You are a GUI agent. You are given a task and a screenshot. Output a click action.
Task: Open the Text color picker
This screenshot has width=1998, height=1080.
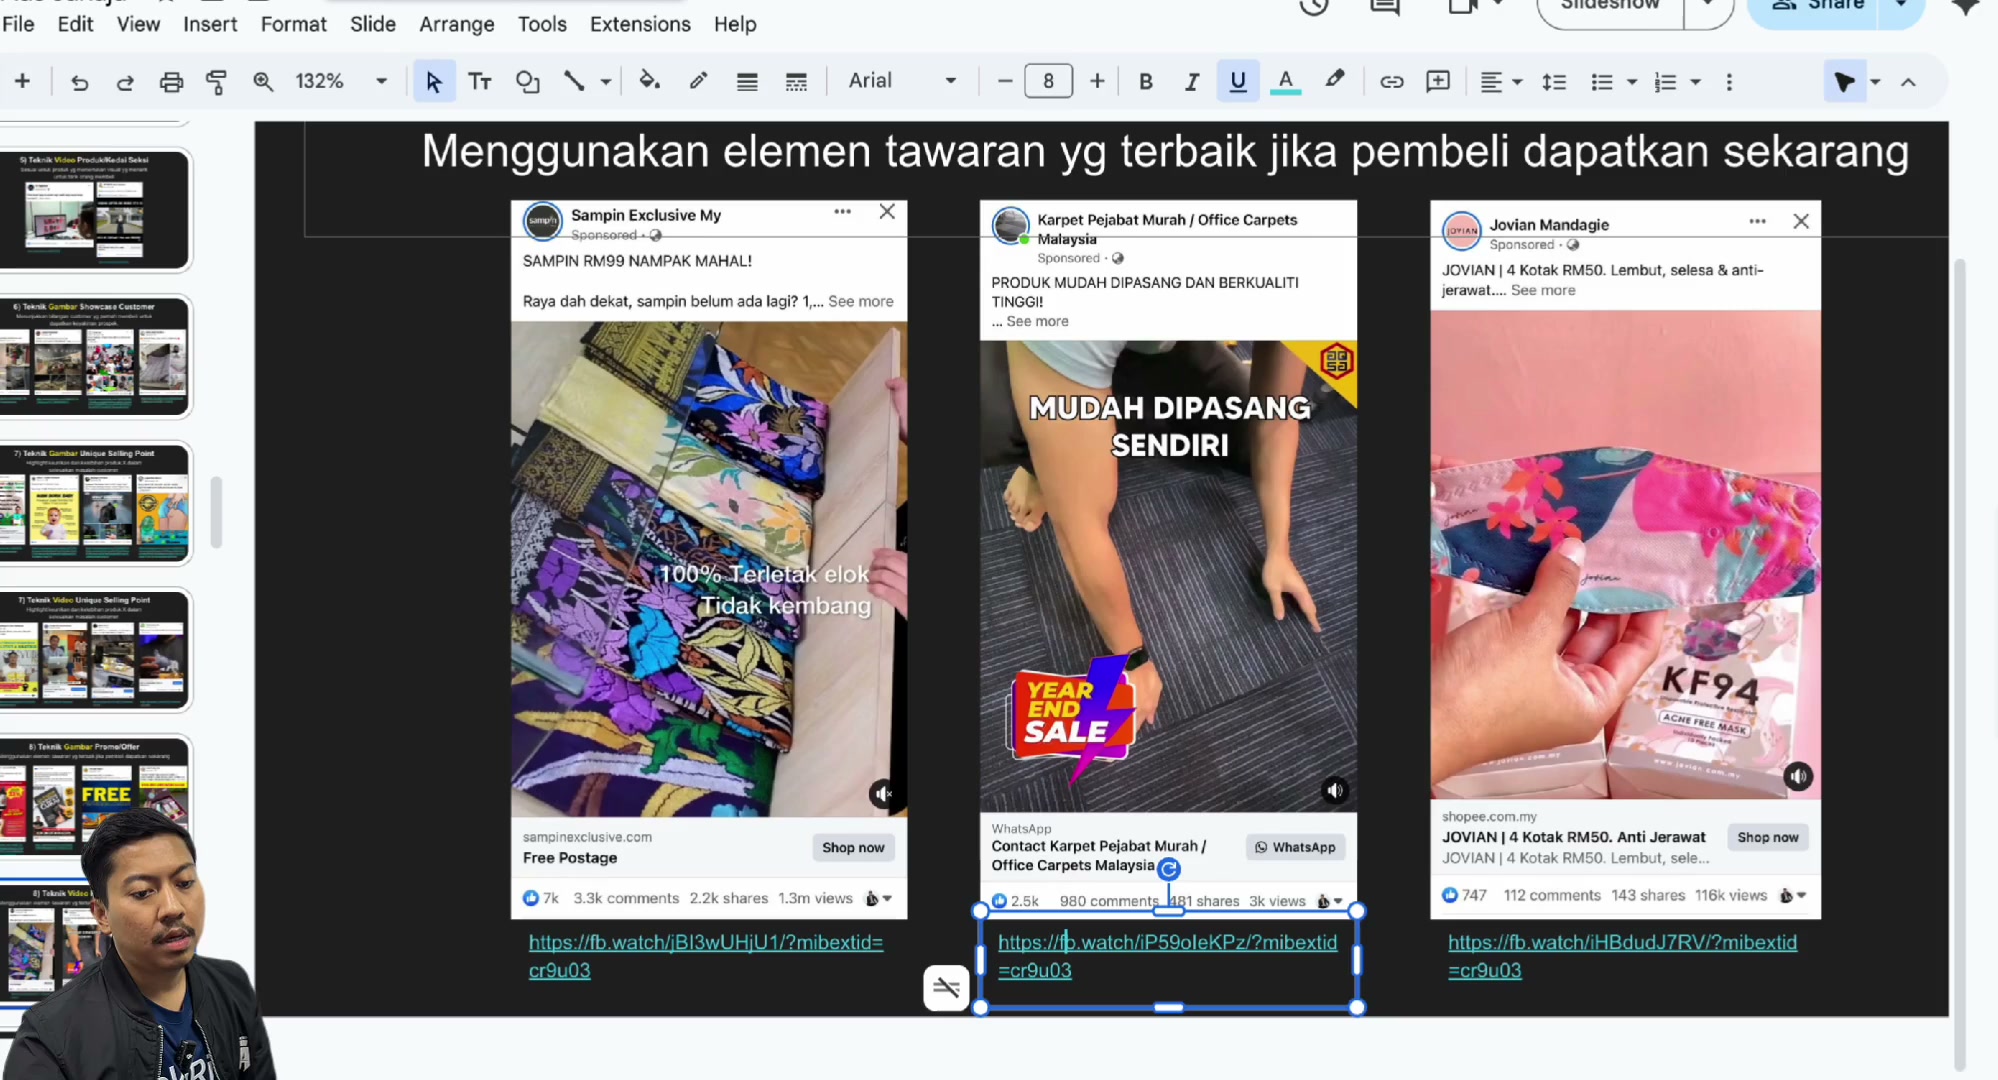(x=1285, y=82)
